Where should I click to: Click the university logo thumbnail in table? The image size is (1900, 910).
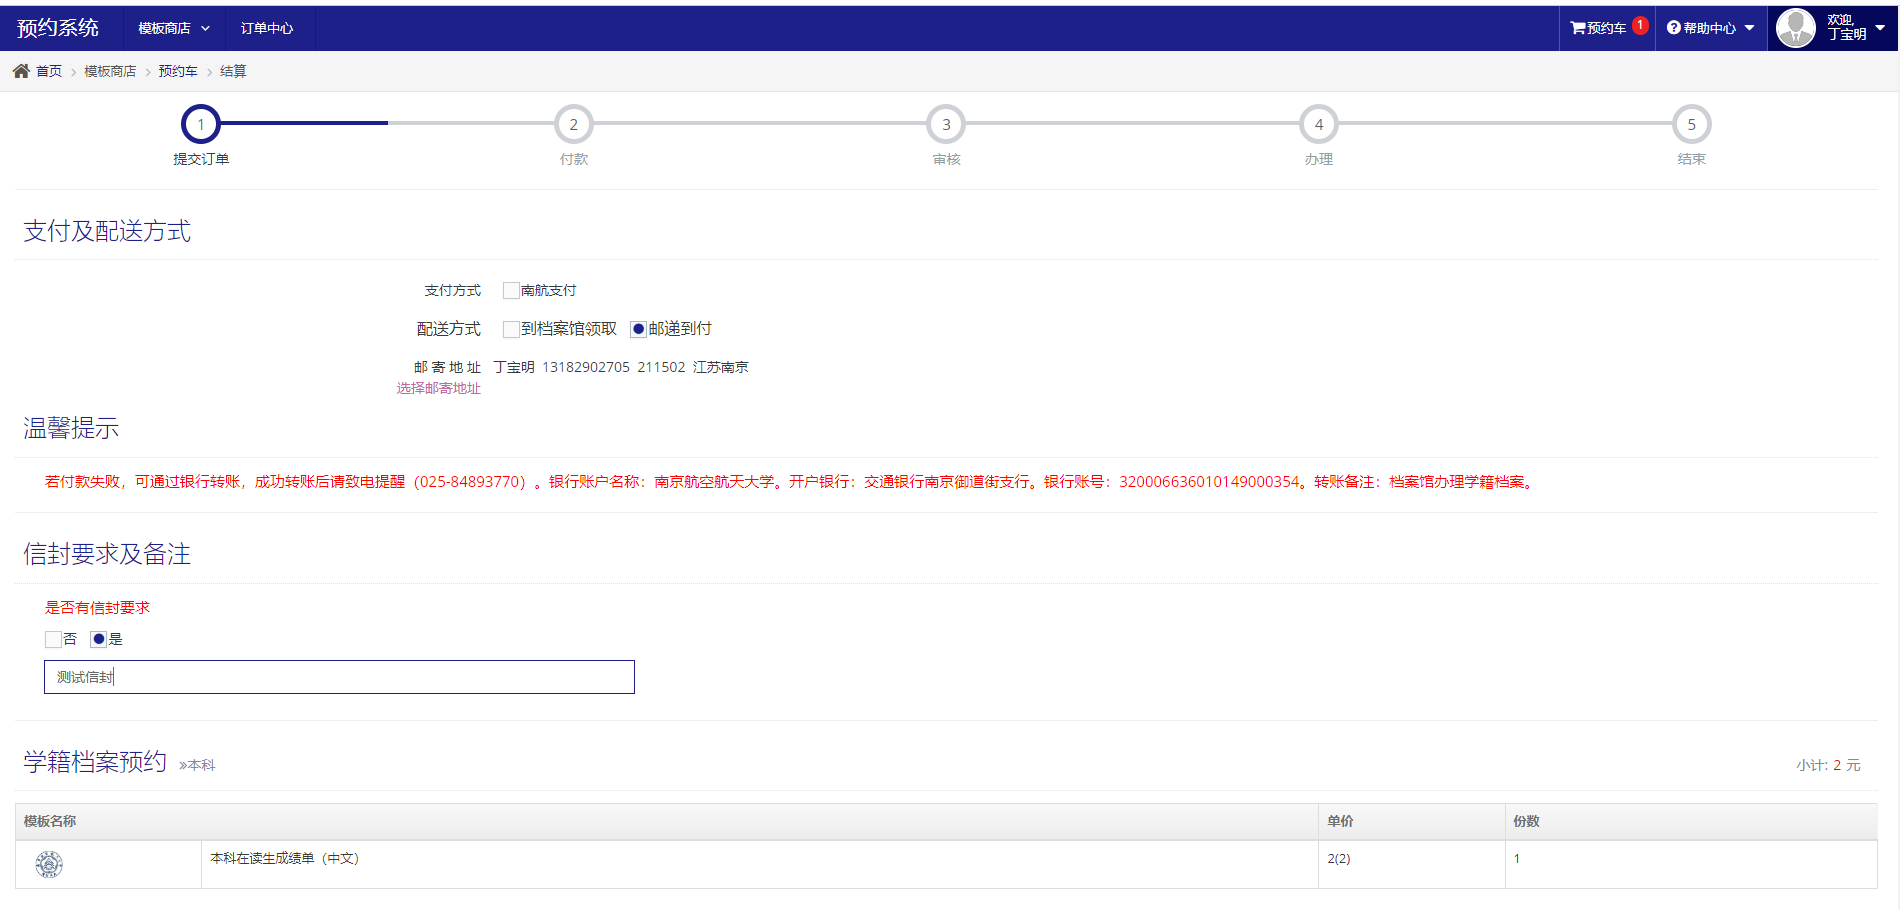point(49,864)
